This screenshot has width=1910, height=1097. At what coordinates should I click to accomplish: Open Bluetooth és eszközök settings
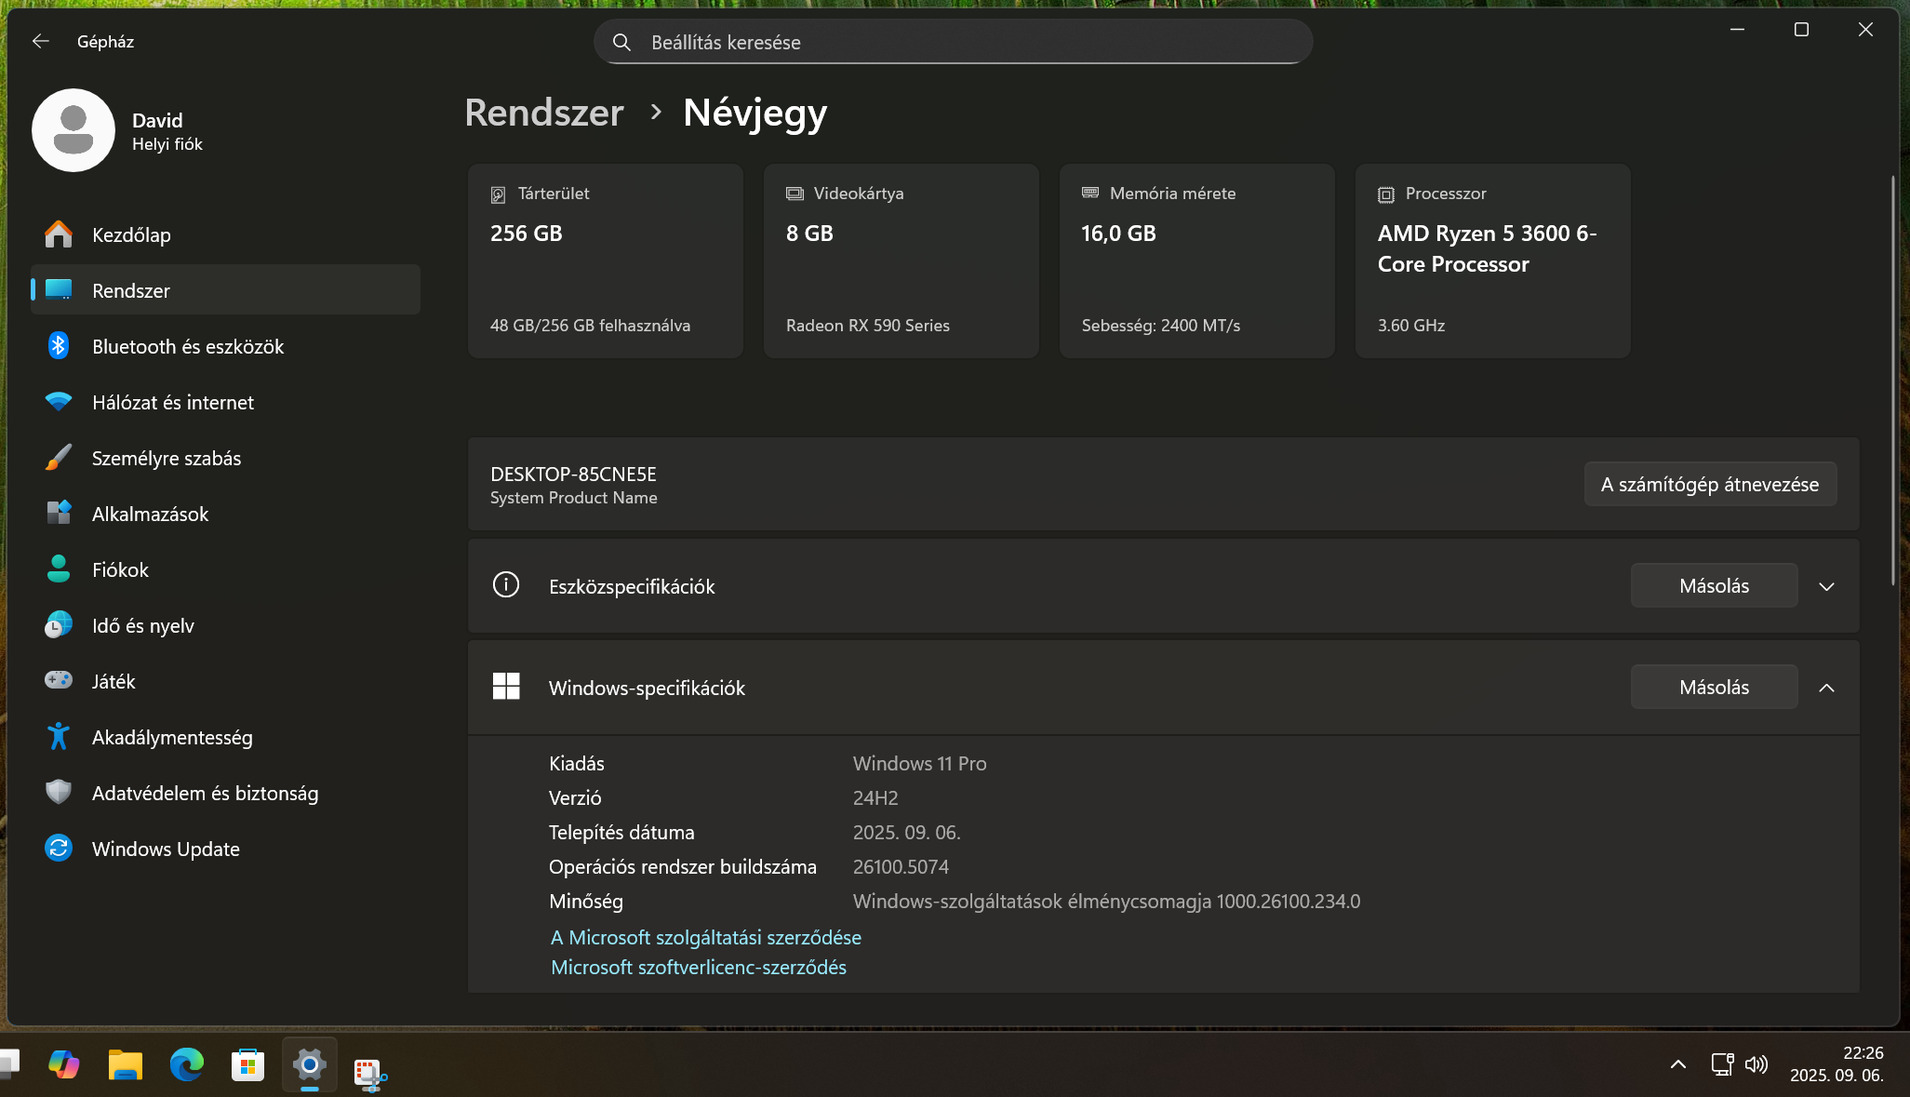tap(225, 346)
